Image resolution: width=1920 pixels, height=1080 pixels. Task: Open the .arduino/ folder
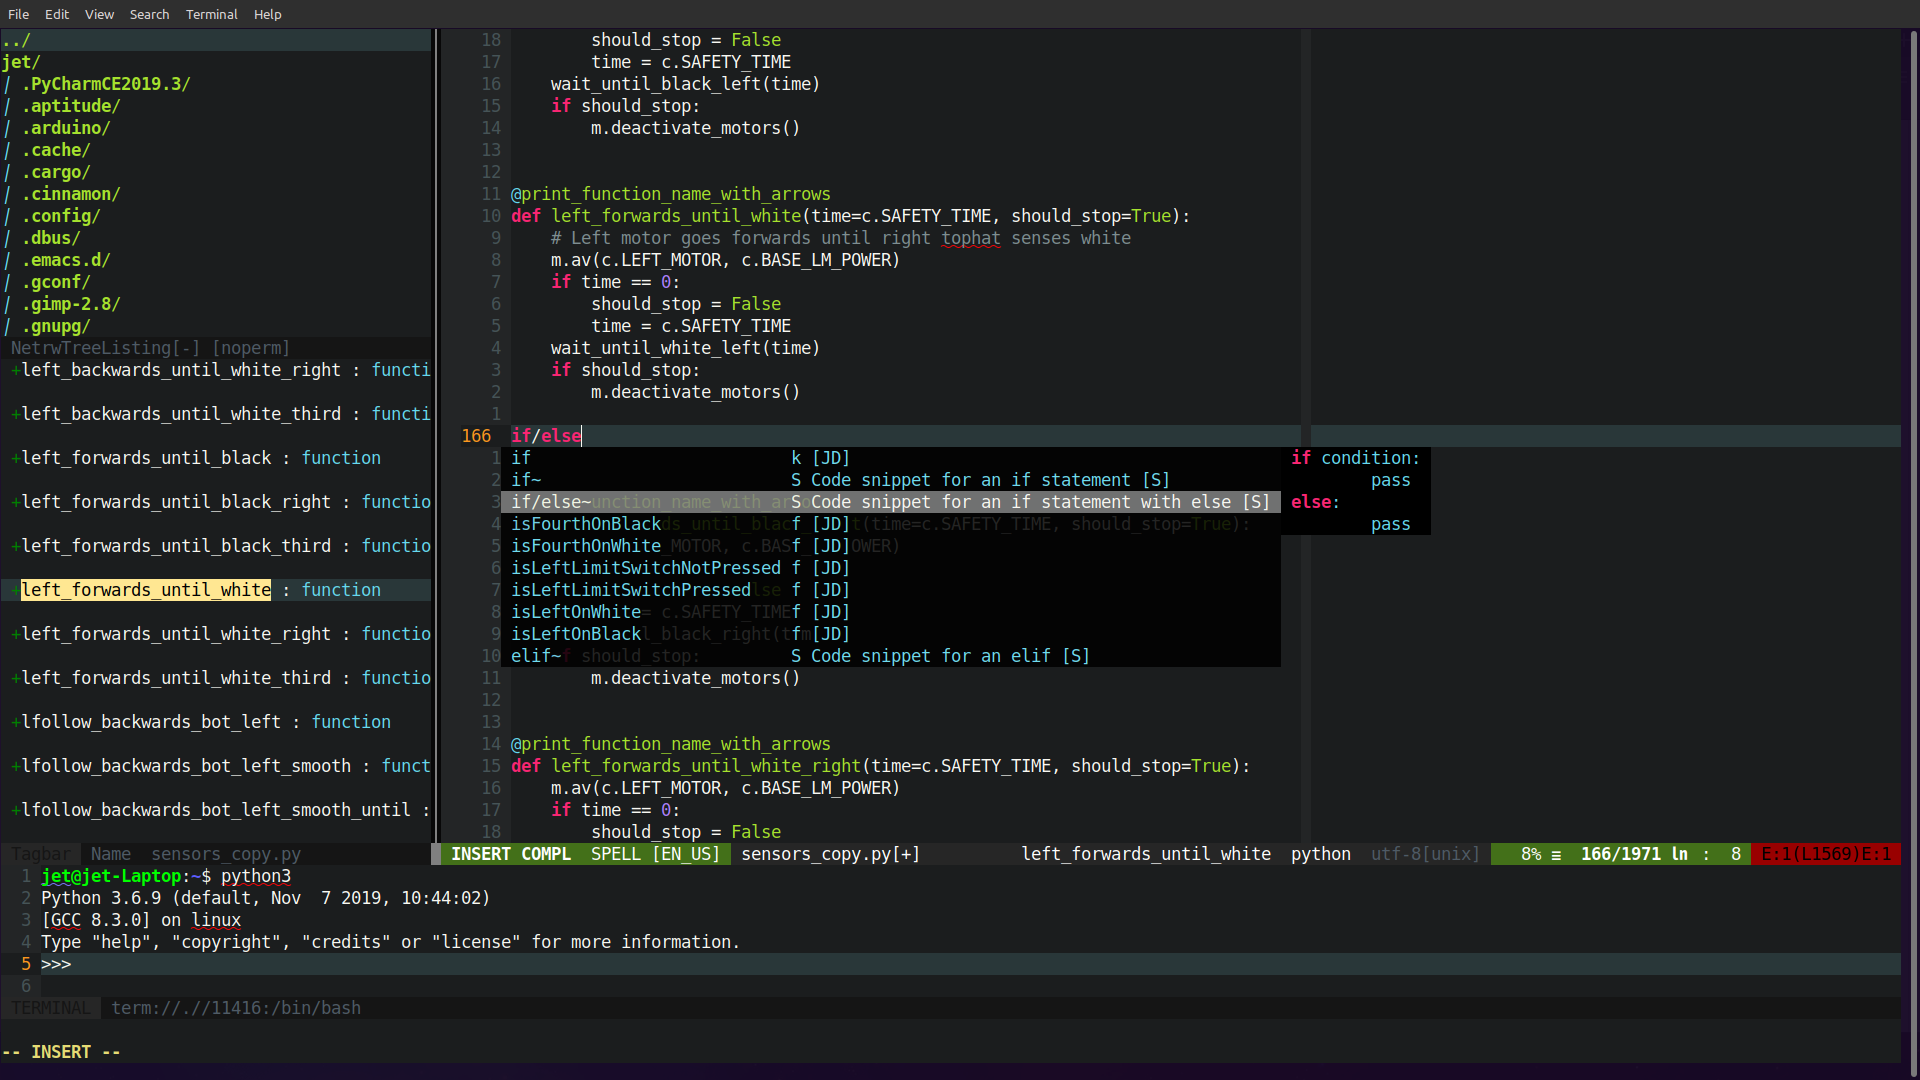tap(66, 128)
